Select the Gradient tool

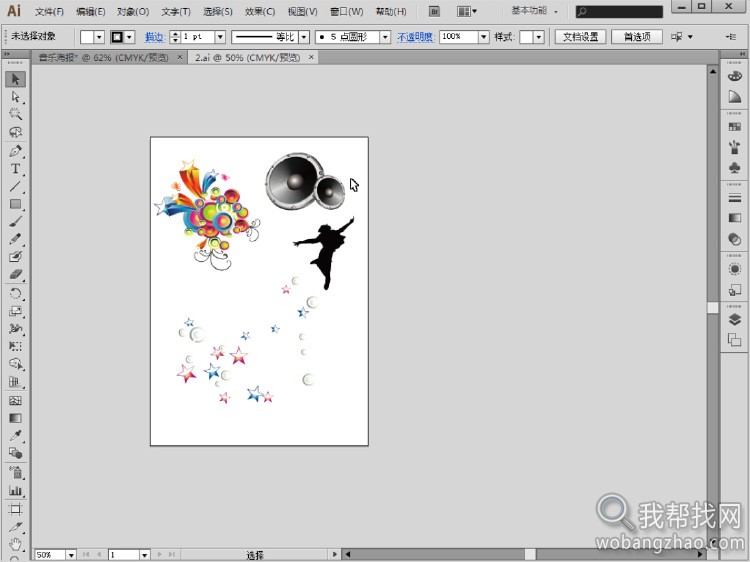coord(15,418)
